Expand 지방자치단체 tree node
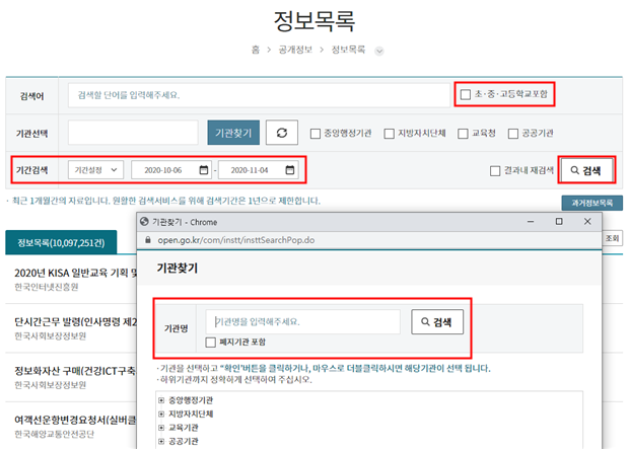 [x=161, y=414]
